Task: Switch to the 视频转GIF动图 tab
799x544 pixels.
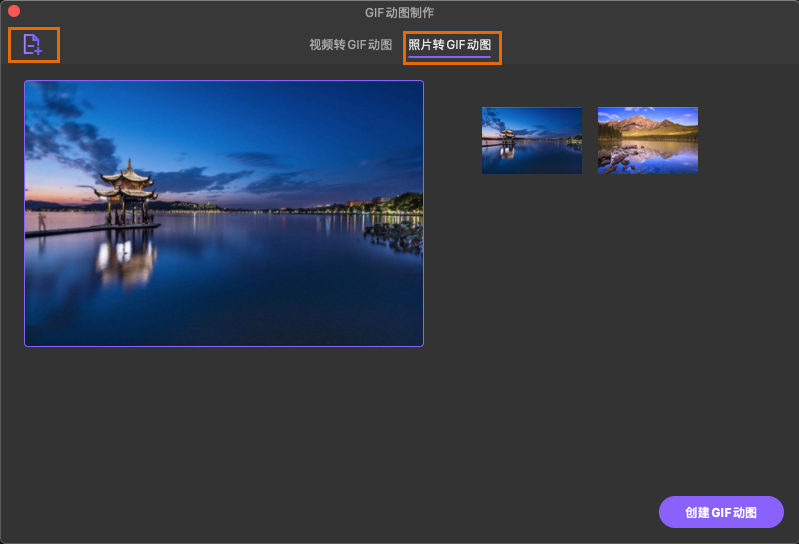Action: pos(350,46)
